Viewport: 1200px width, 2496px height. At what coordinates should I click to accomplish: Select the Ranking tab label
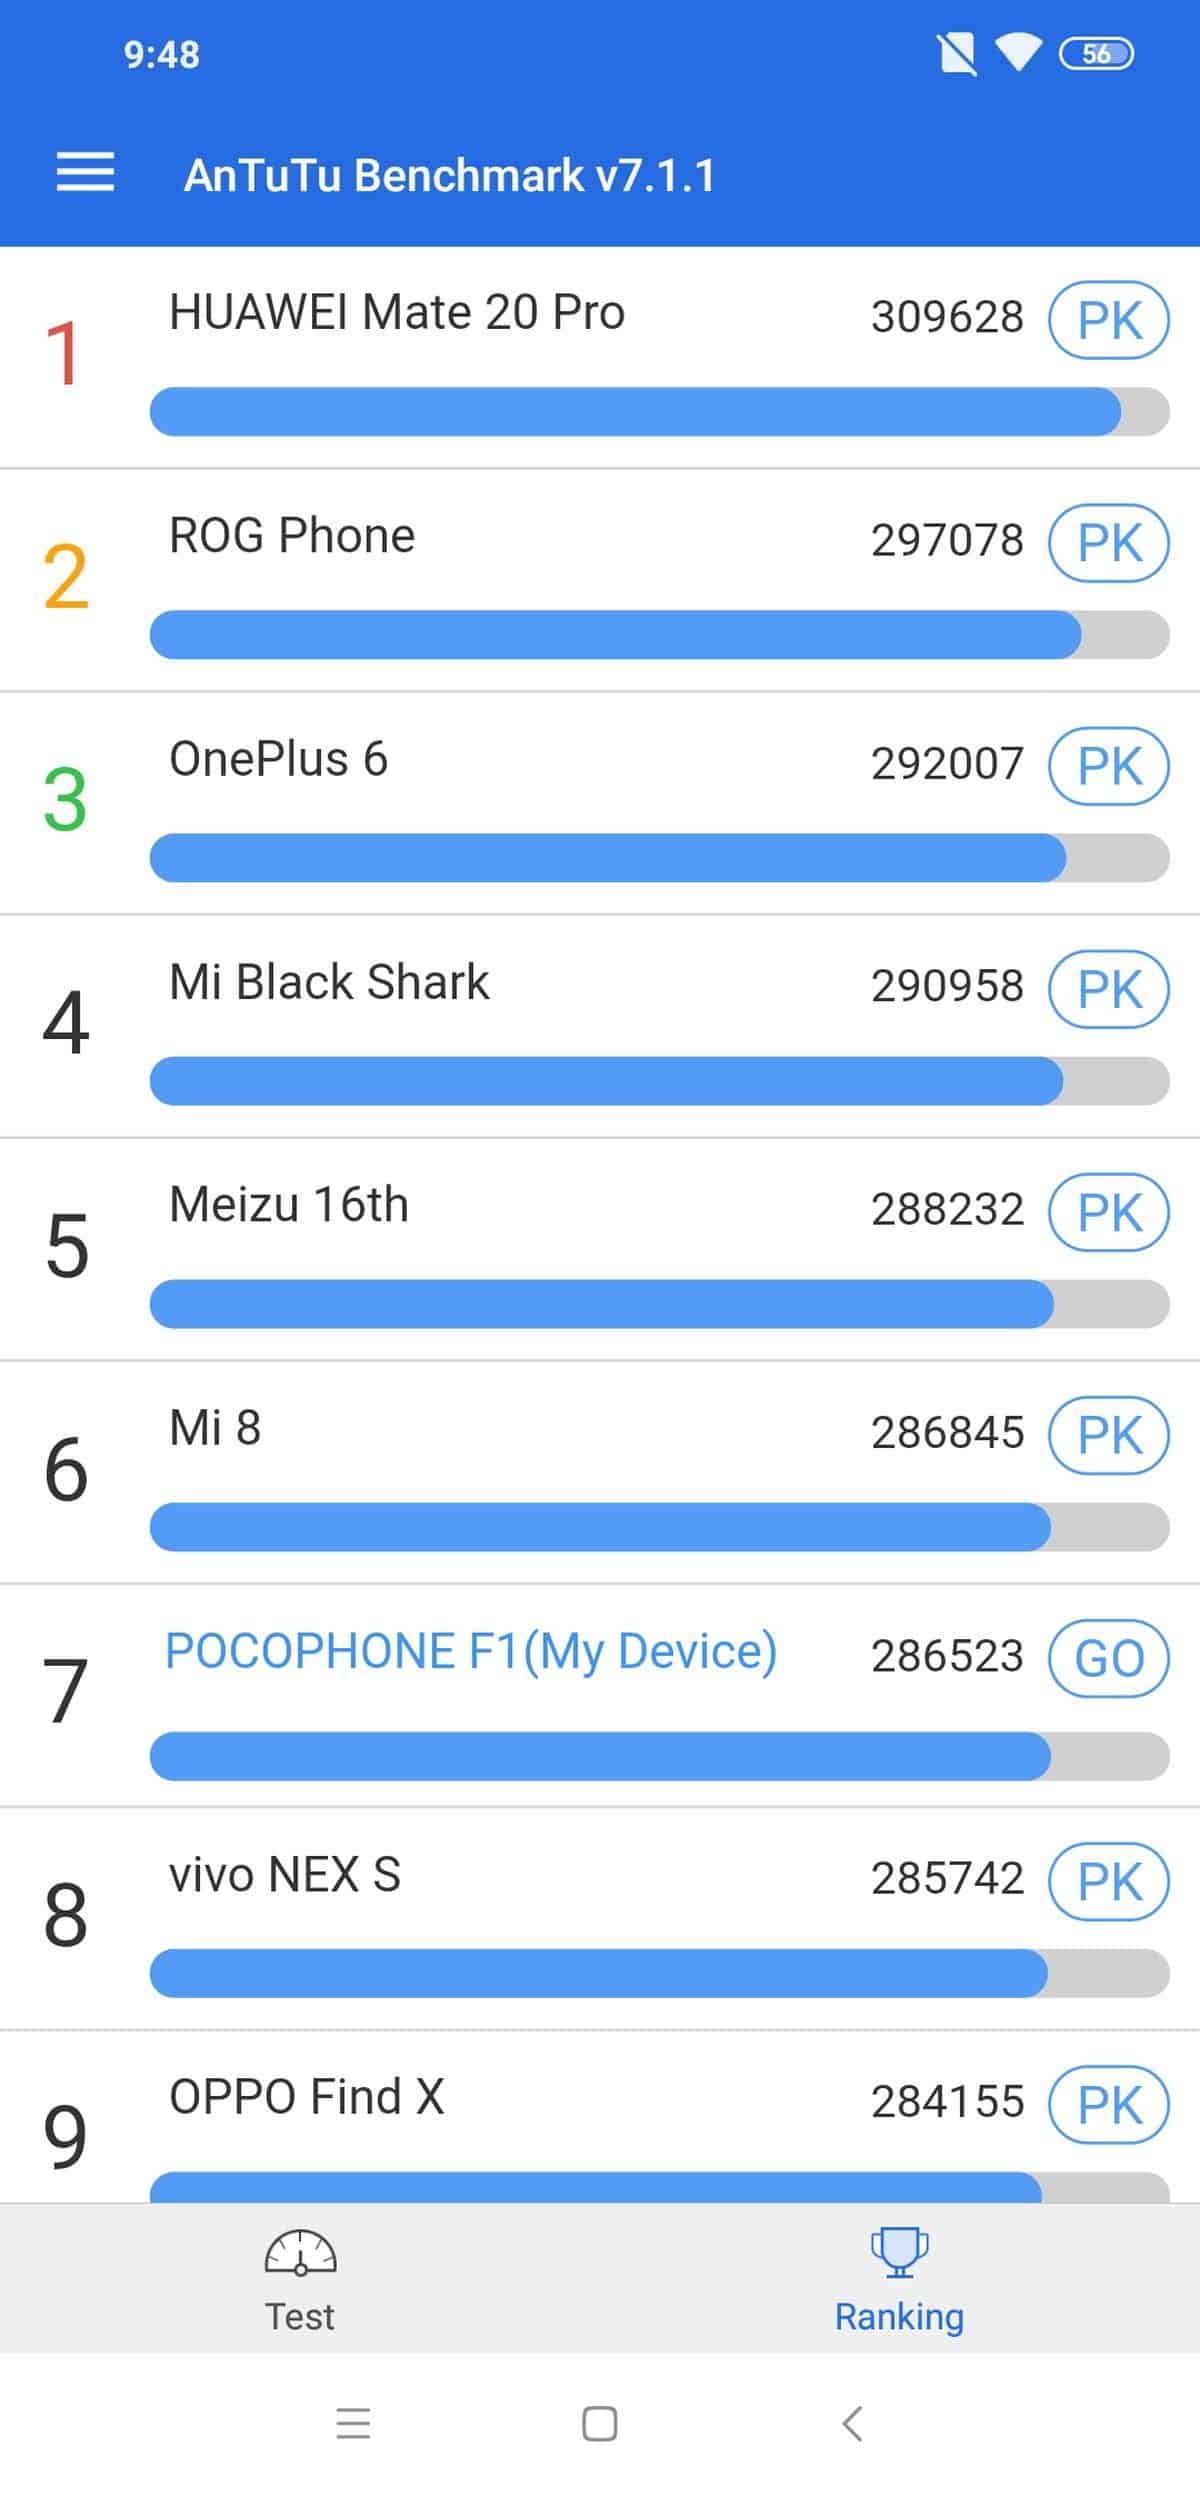click(x=899, y=2316)
